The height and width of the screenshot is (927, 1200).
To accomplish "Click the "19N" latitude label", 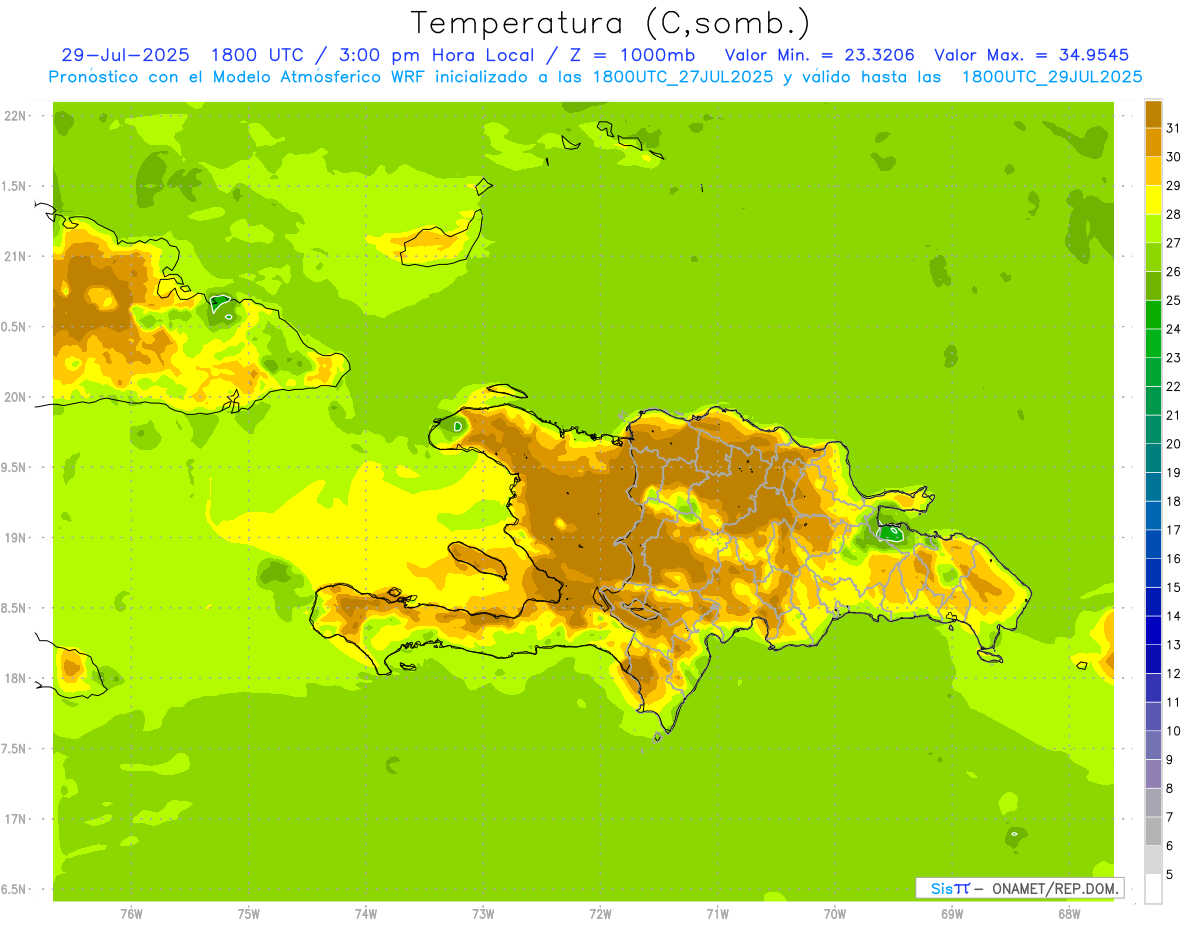I will coord(16,538).
